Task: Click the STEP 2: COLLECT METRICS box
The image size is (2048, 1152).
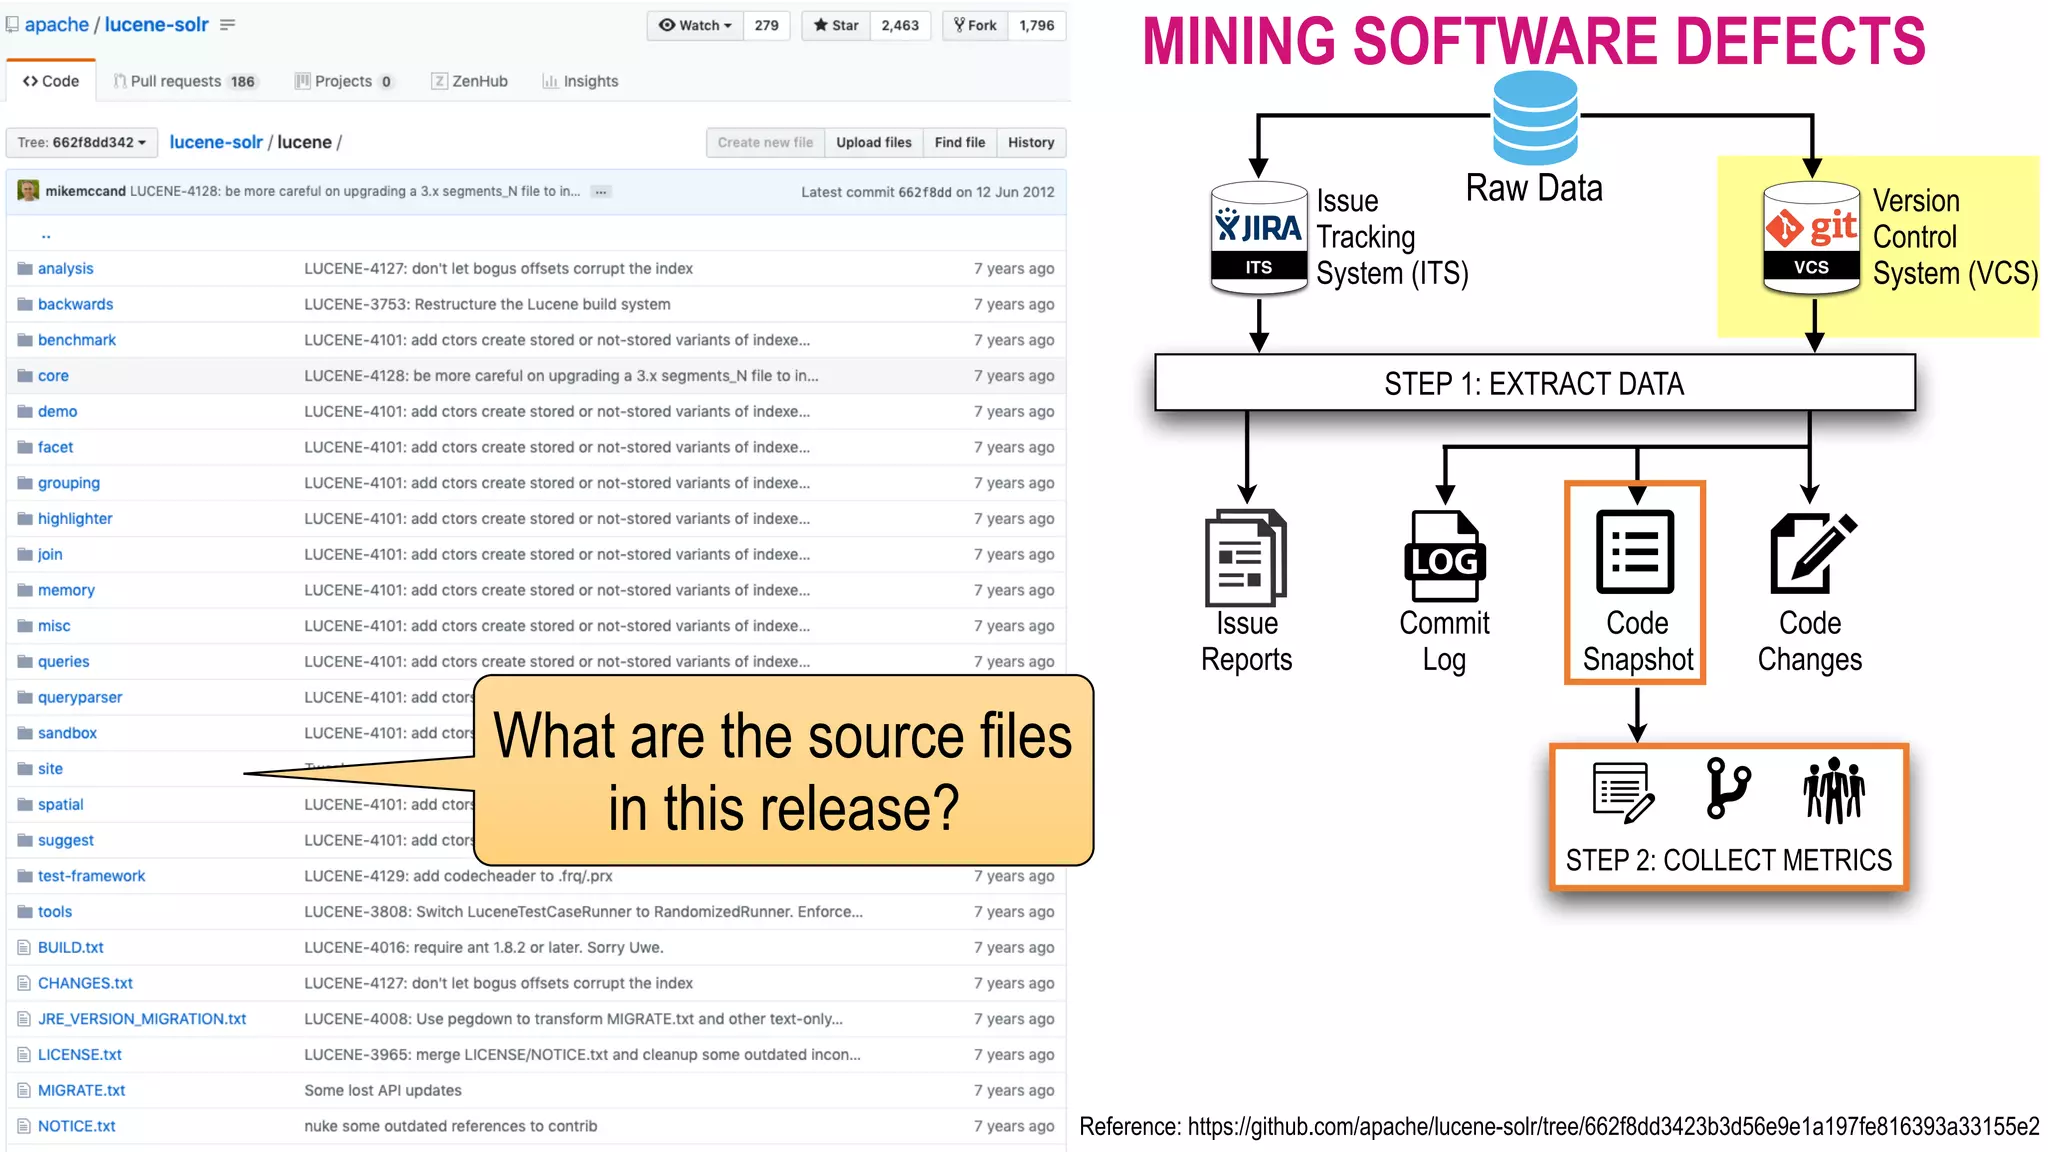Action: (1729, 818)
